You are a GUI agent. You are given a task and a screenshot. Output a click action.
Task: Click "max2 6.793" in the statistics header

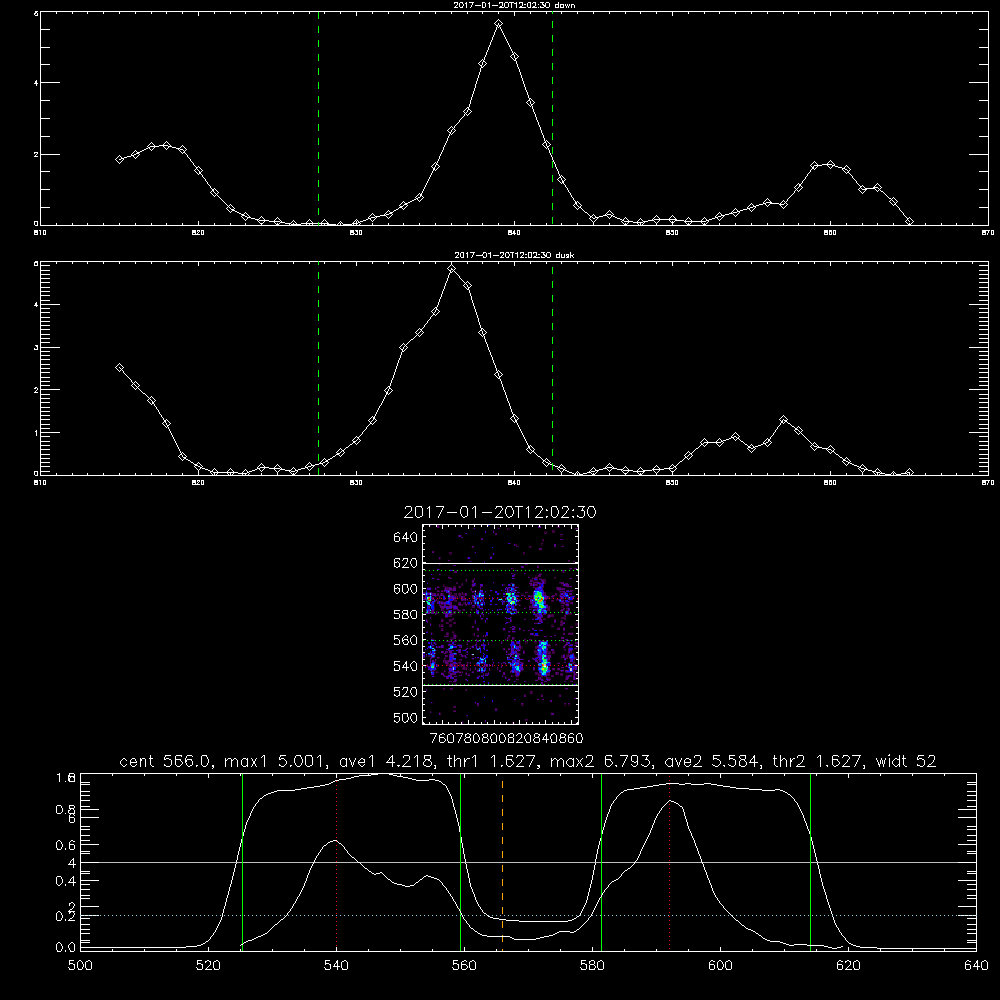coord(599,761)
